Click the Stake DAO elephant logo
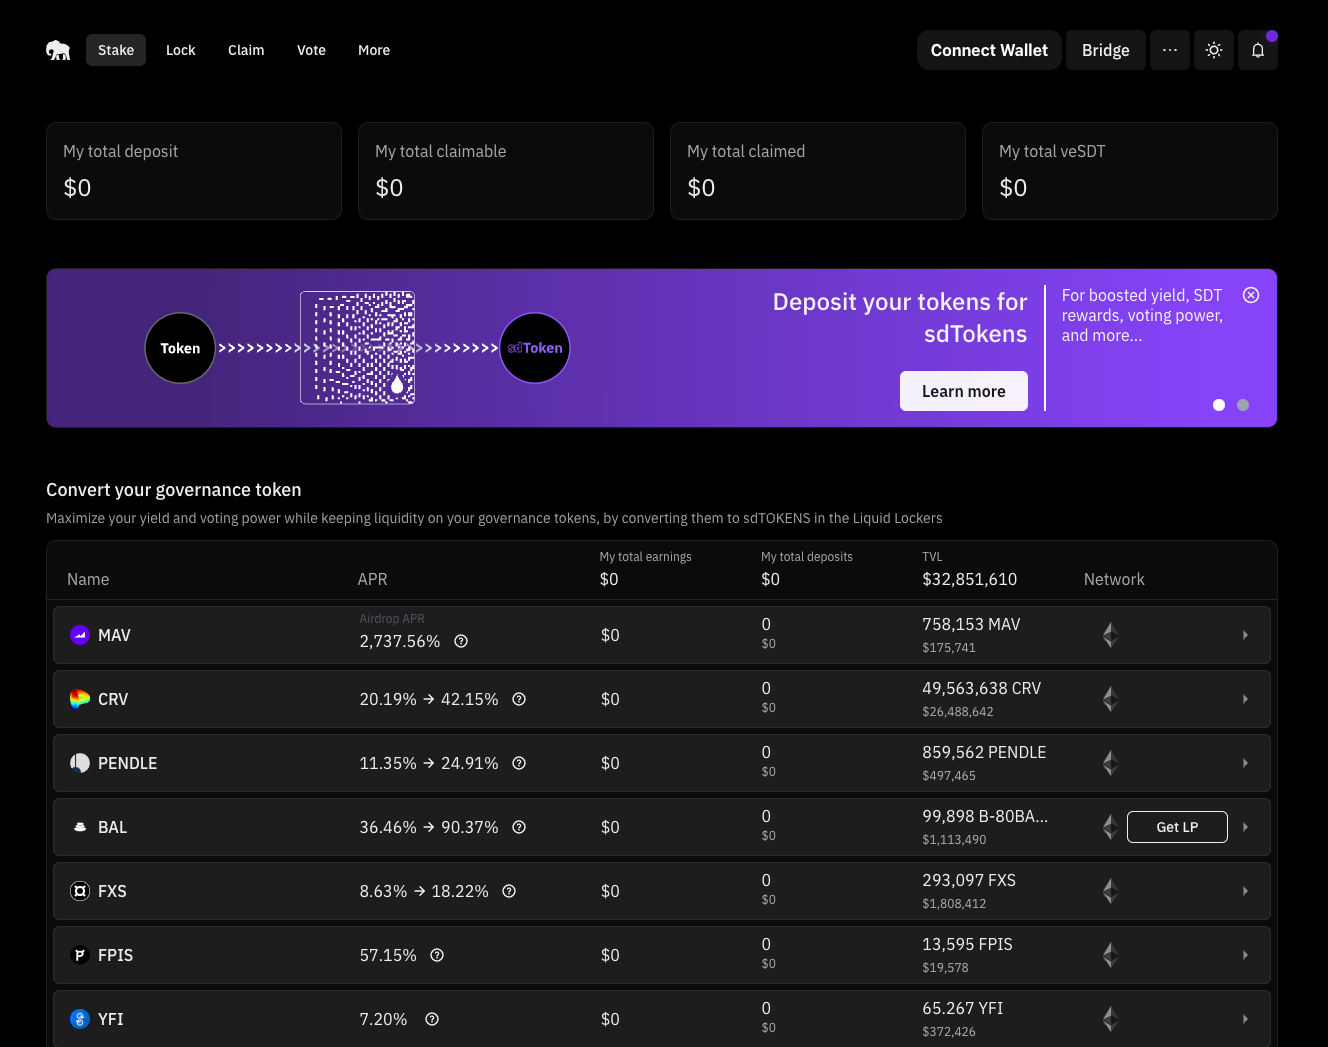Image resolution: width=1328 pixels, height=1047 pixels. [58, 50]
